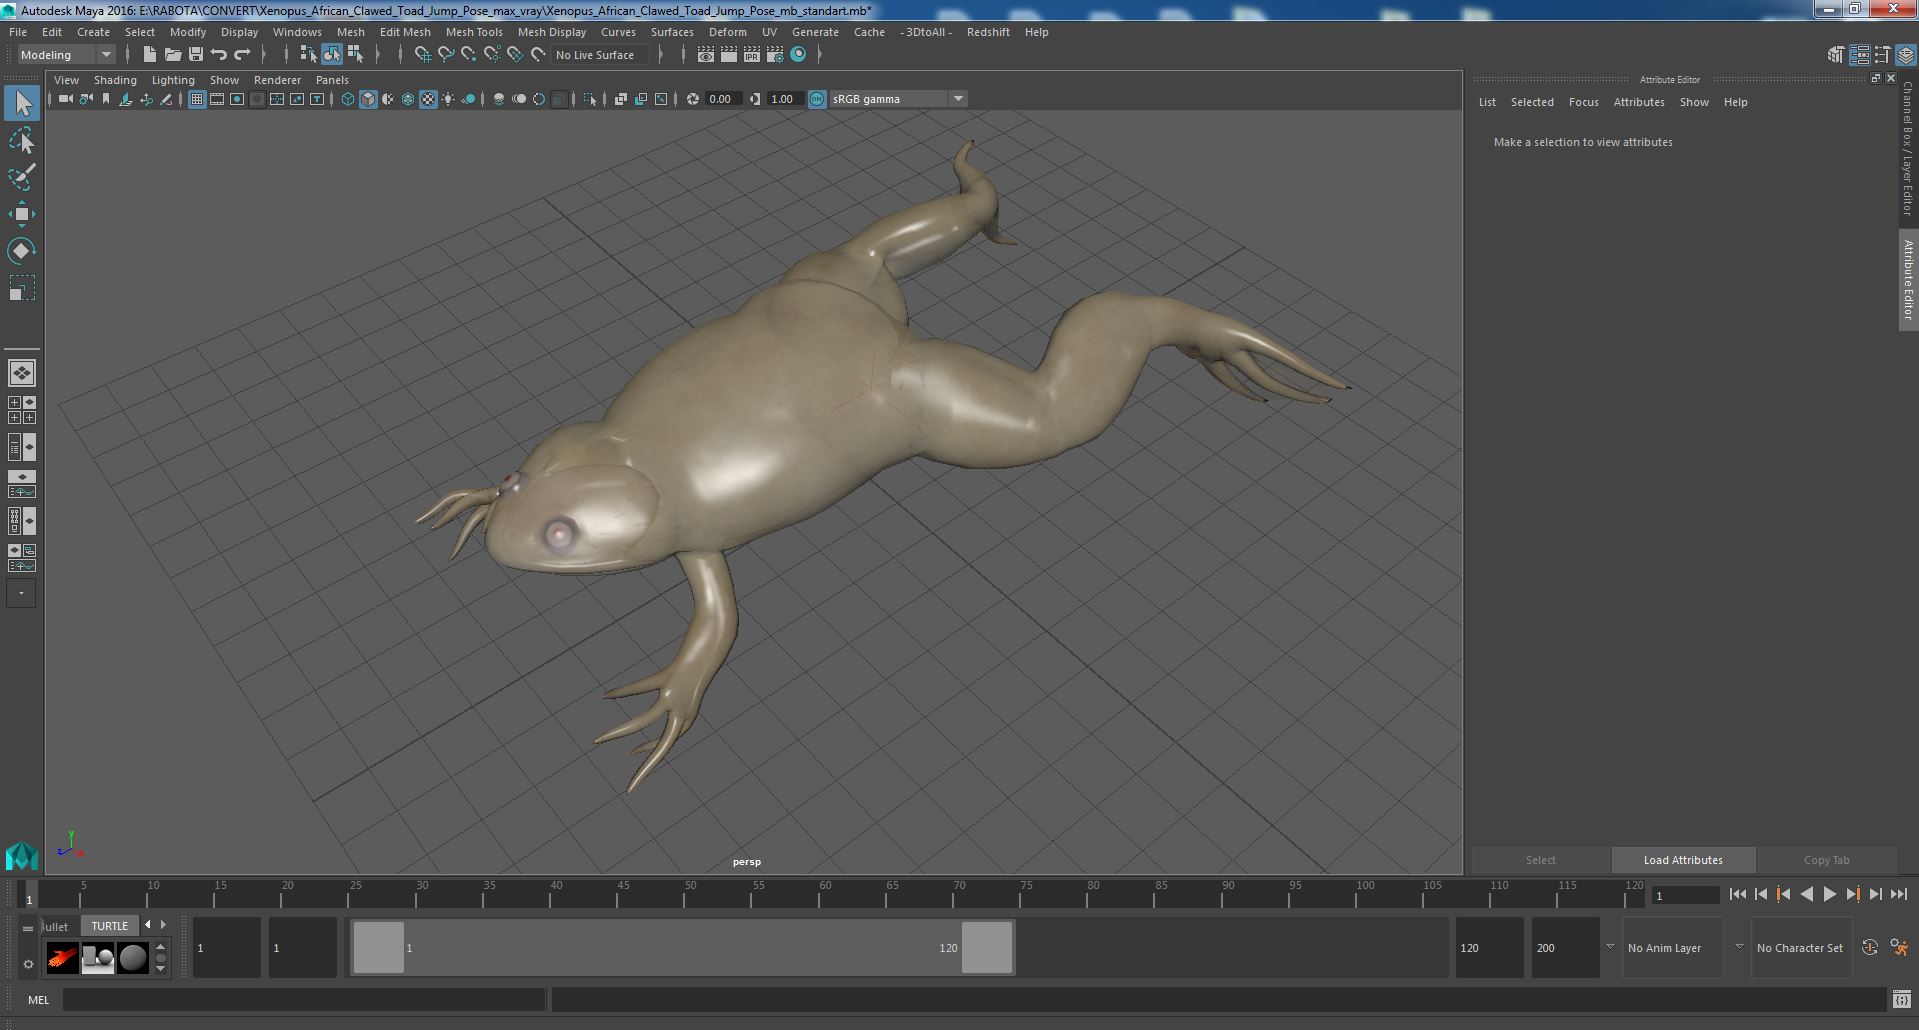Viewport: 1919px width, 1030px height.
Task: Activate the Paint Selection tool
Action: (x=22, y=177)
